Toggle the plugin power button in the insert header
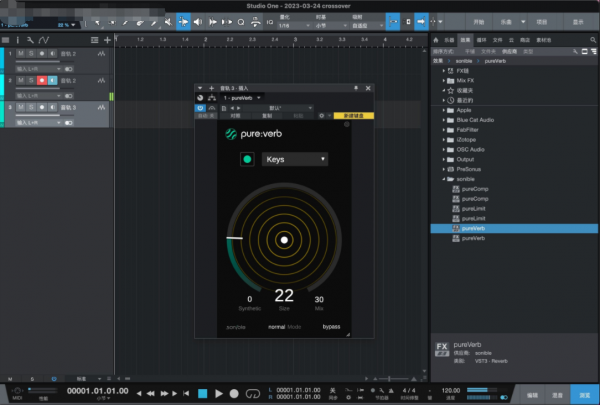This screenshot has height=405, width=600. pyautogui.click(x=200, y=108)
